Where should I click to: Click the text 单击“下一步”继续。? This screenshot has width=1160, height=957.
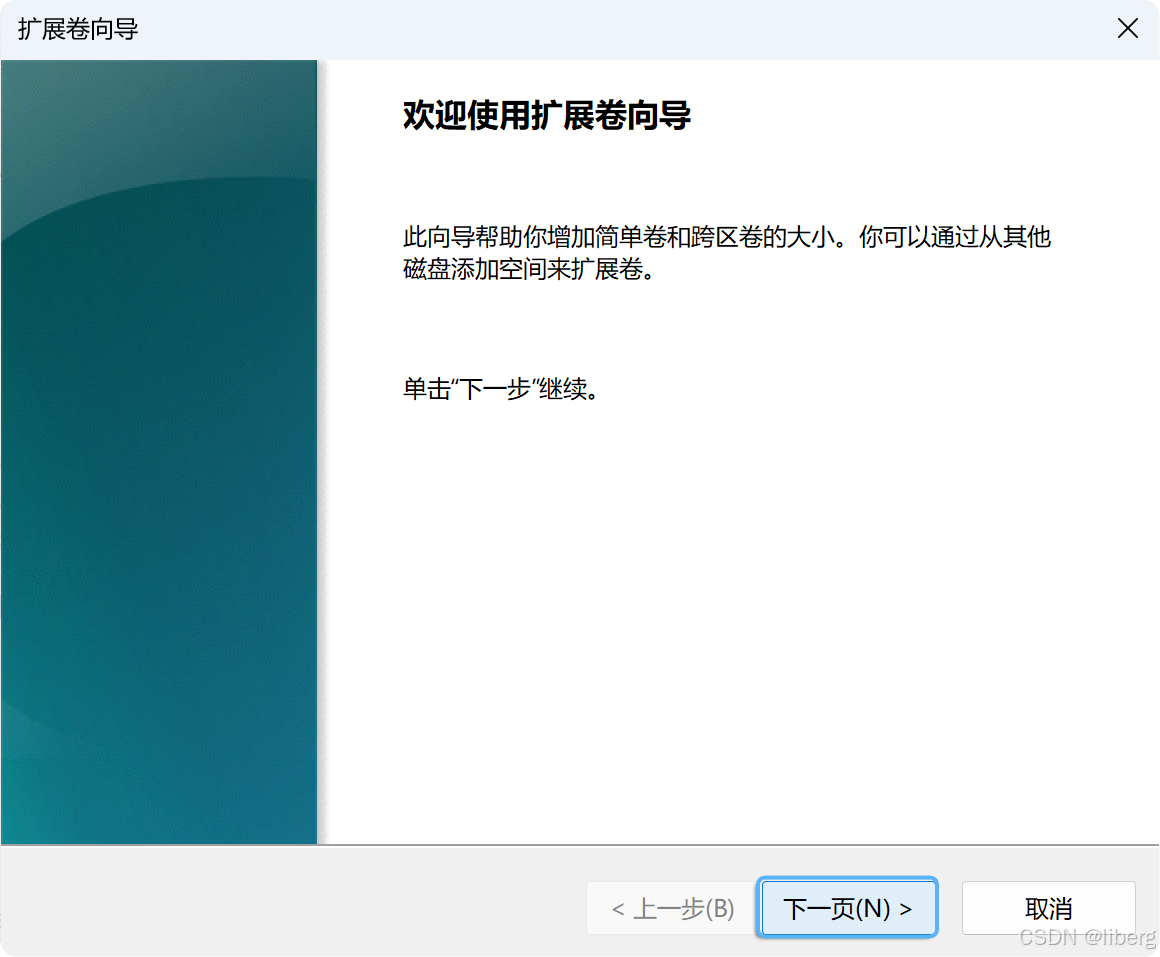pos(501,388)
